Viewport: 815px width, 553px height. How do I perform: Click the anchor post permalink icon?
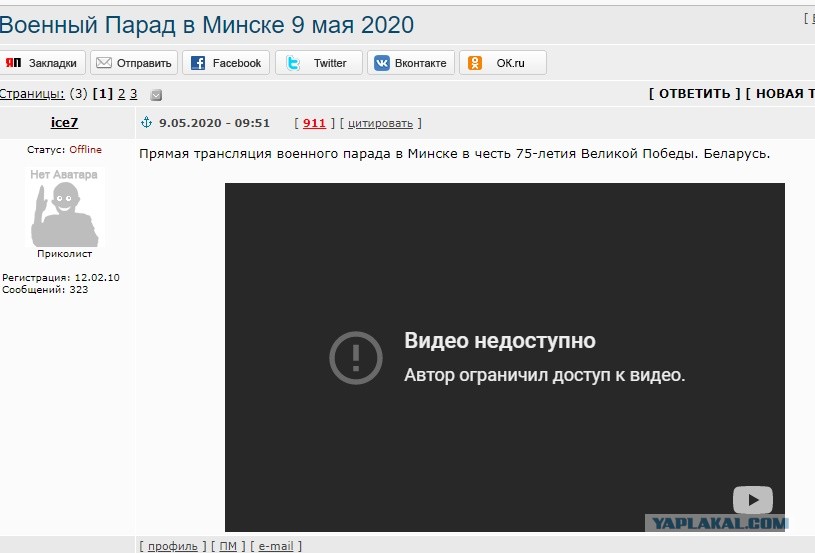[x=147, y=122]
